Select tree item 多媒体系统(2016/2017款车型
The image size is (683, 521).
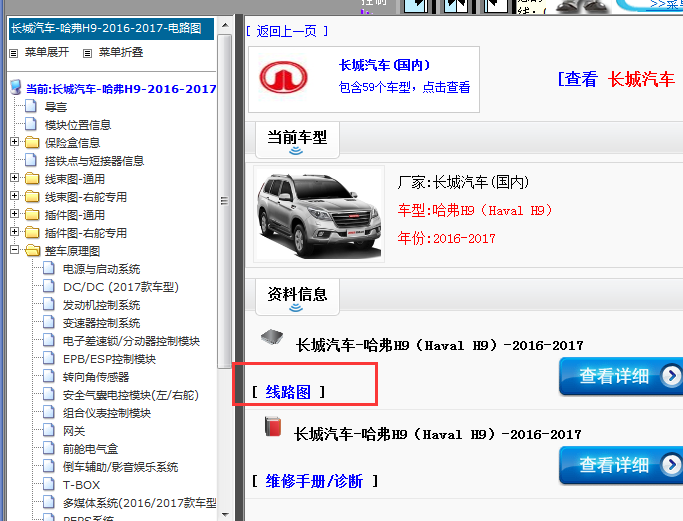pos(139,503)
